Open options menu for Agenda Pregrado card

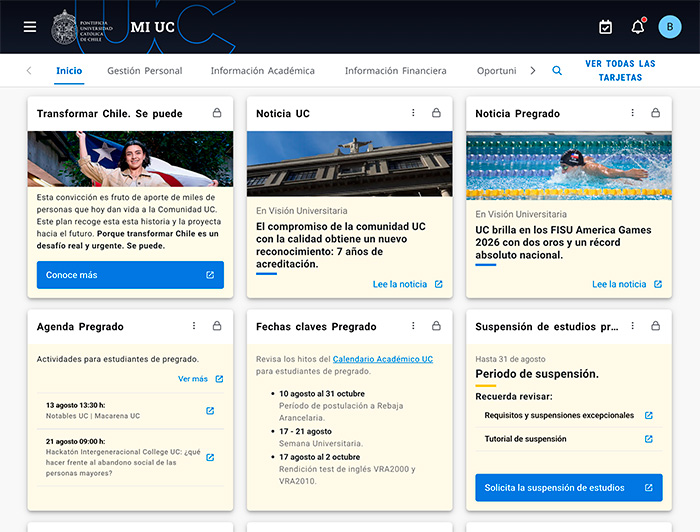click(194, 326)
